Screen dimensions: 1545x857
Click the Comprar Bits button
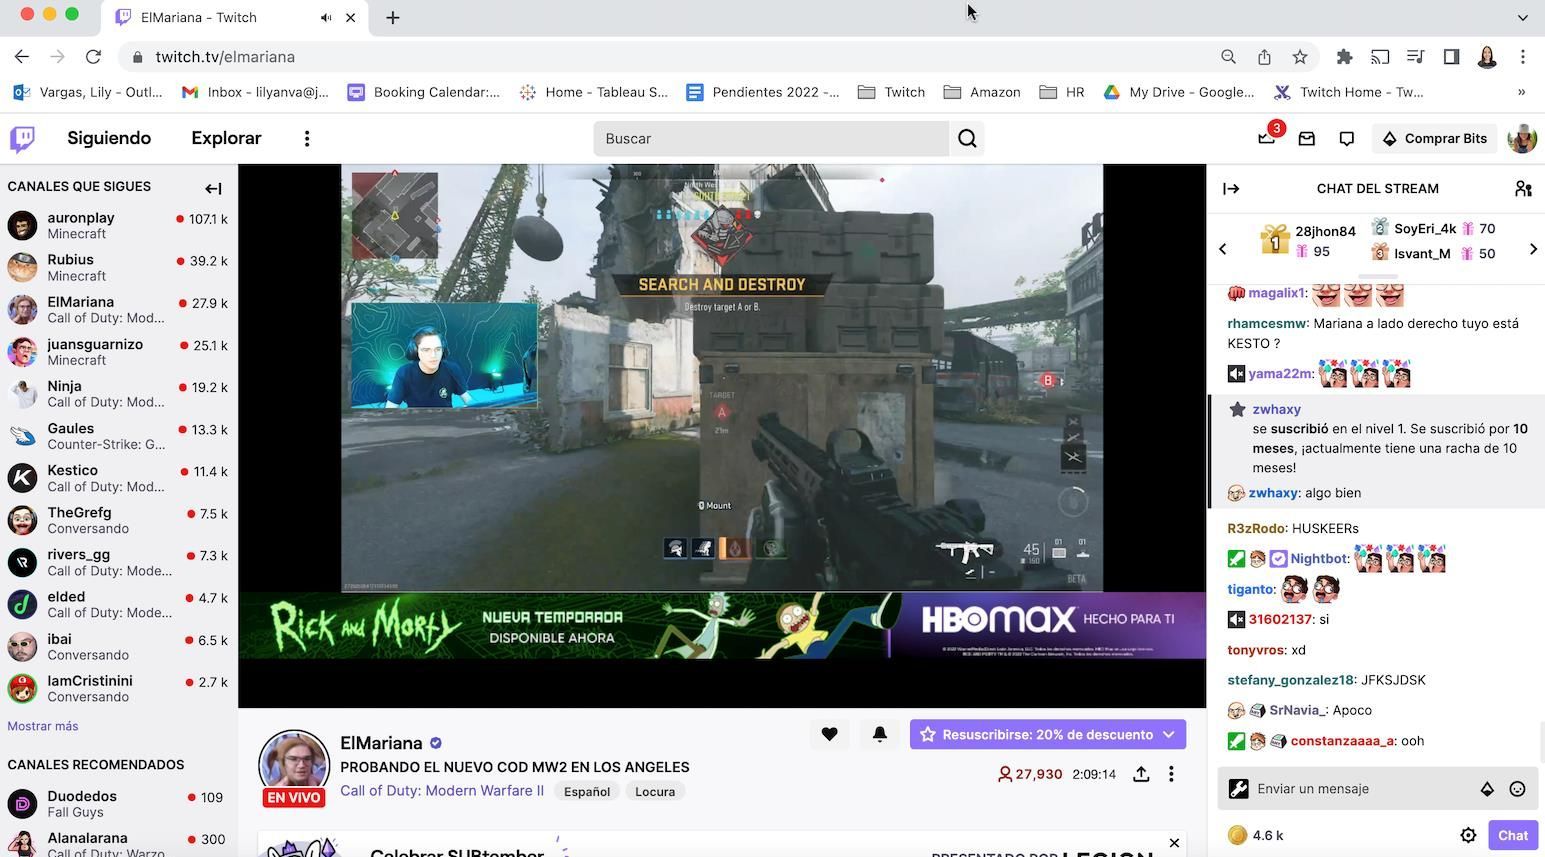click(x=1434, y=139)
